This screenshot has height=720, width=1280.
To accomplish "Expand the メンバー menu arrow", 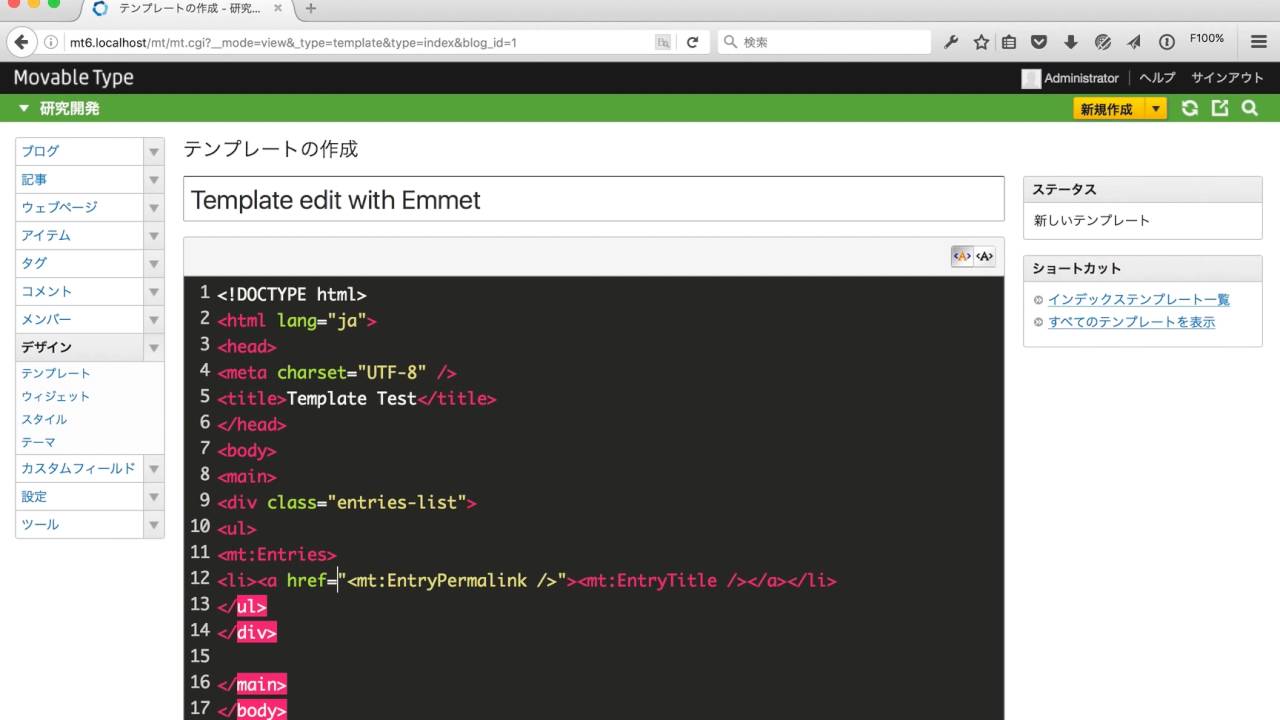I will [154, 320].
